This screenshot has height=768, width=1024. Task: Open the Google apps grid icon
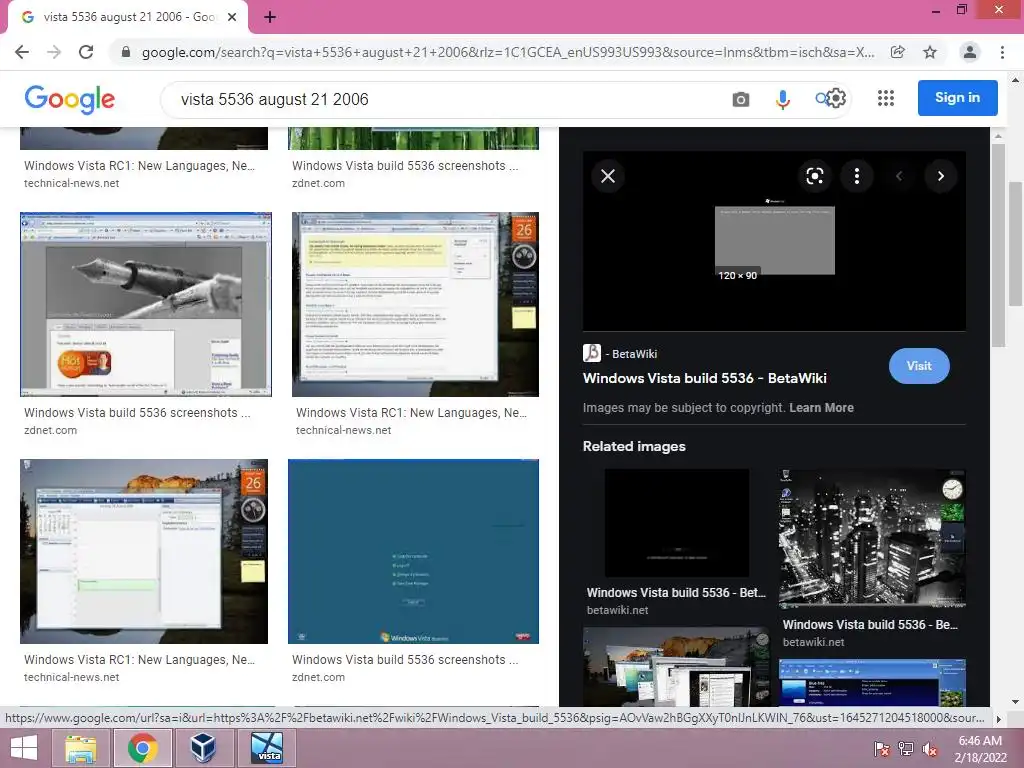coord(886,98)
